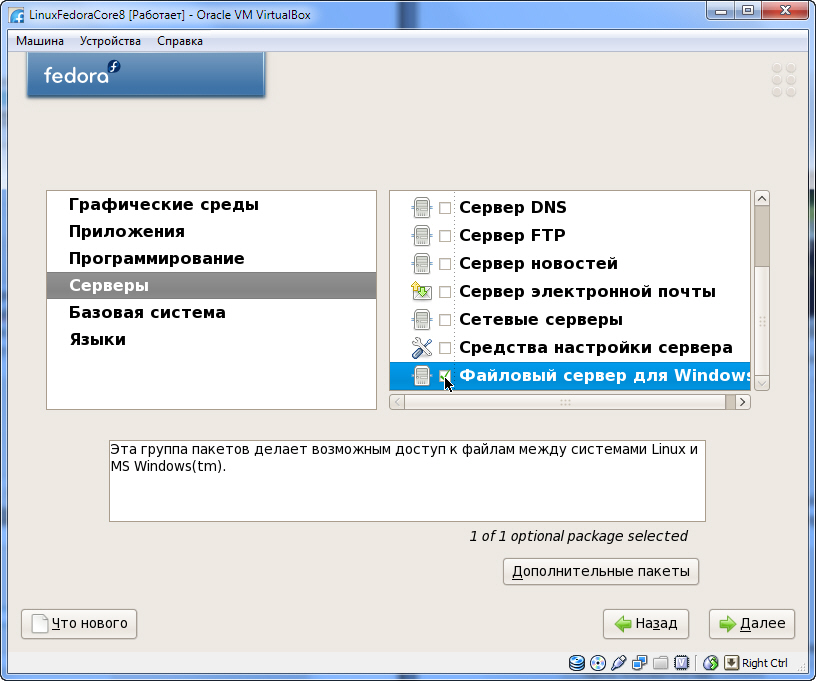The image size is (816, 681).
Task: Click the tools icon beside Средства настройки сервера
Action: pyautogui.click(x=422, y=348)
